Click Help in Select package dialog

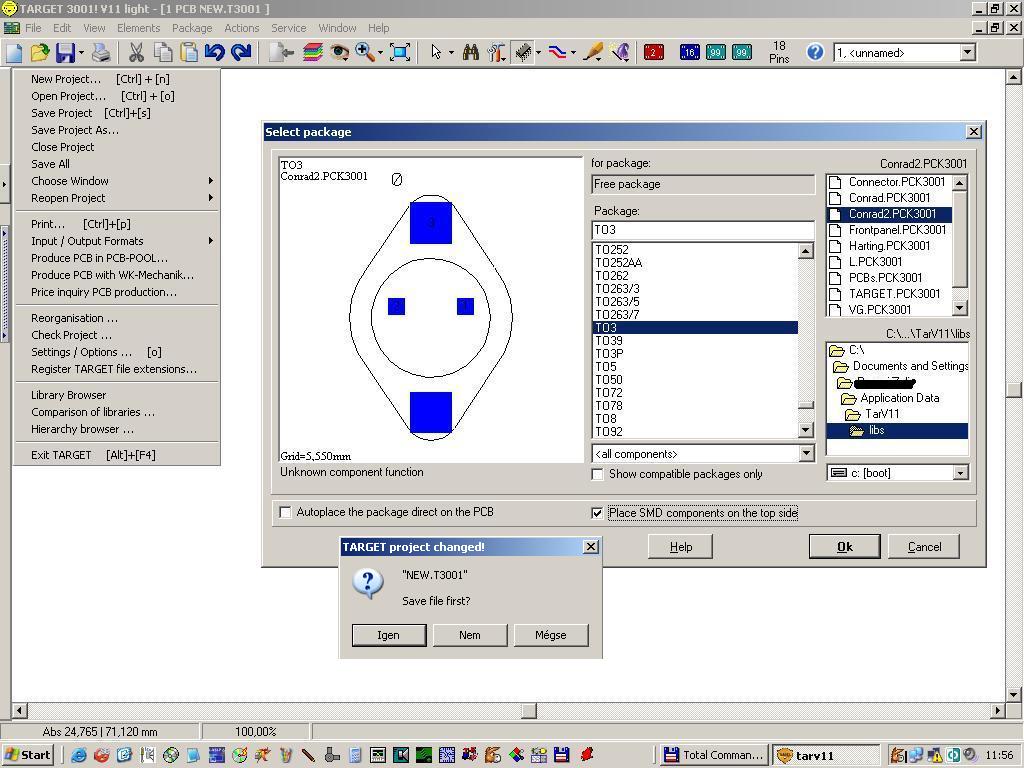[680, 547]
